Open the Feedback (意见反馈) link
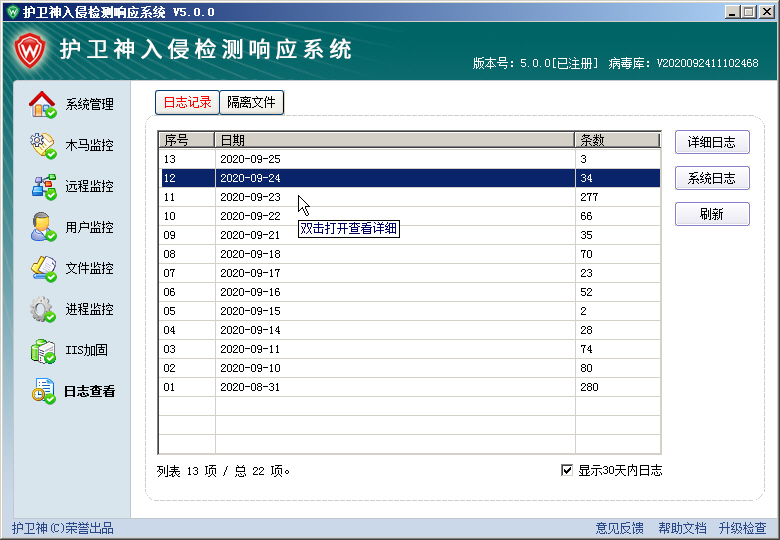 [x=620, y=528]
